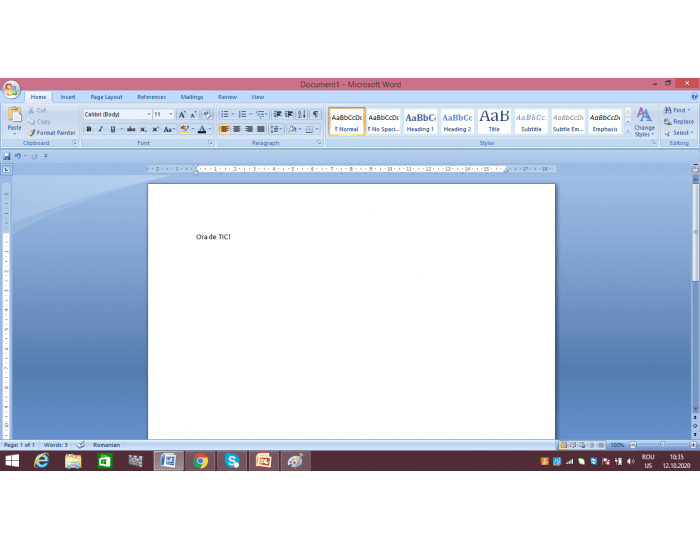
Task: Sort text alphabetically with A-Z icon
Action: coord(302,115)
